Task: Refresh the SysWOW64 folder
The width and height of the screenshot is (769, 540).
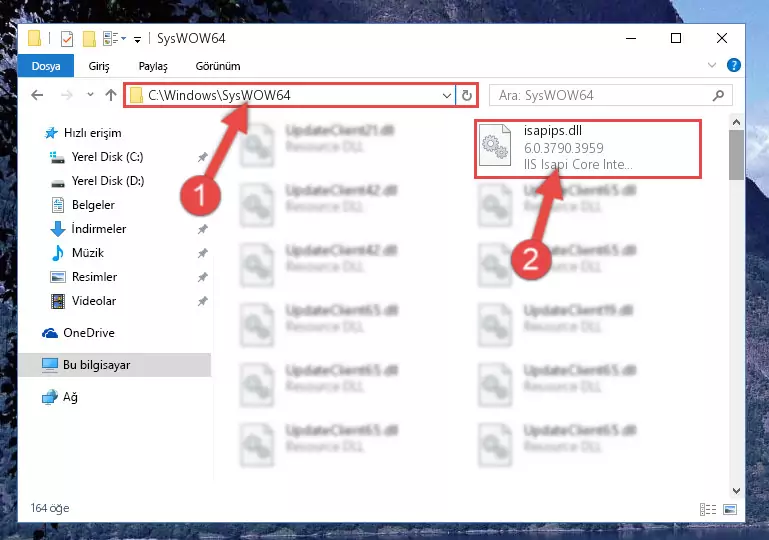Action: (x=467, y=95)
